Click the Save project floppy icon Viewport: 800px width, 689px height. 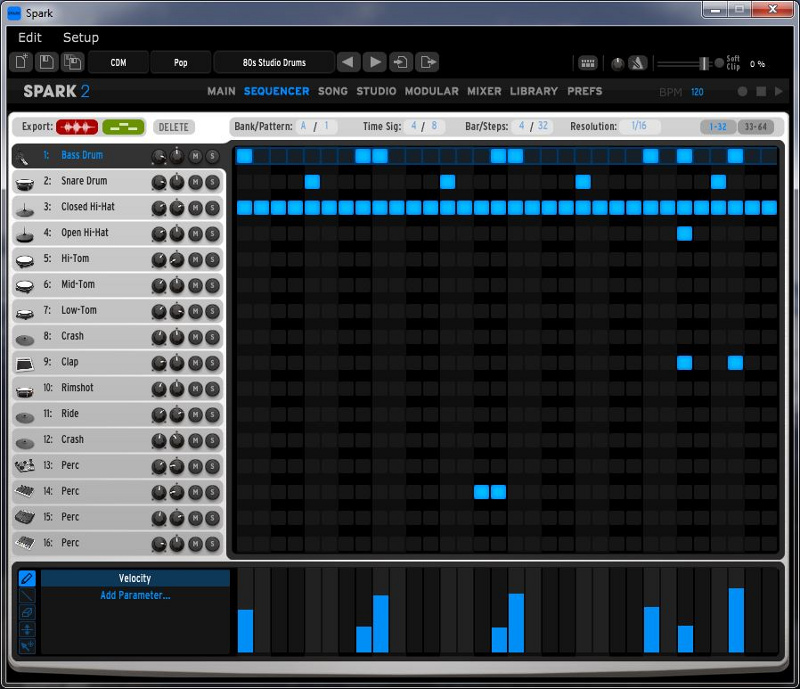coord(46,62)
